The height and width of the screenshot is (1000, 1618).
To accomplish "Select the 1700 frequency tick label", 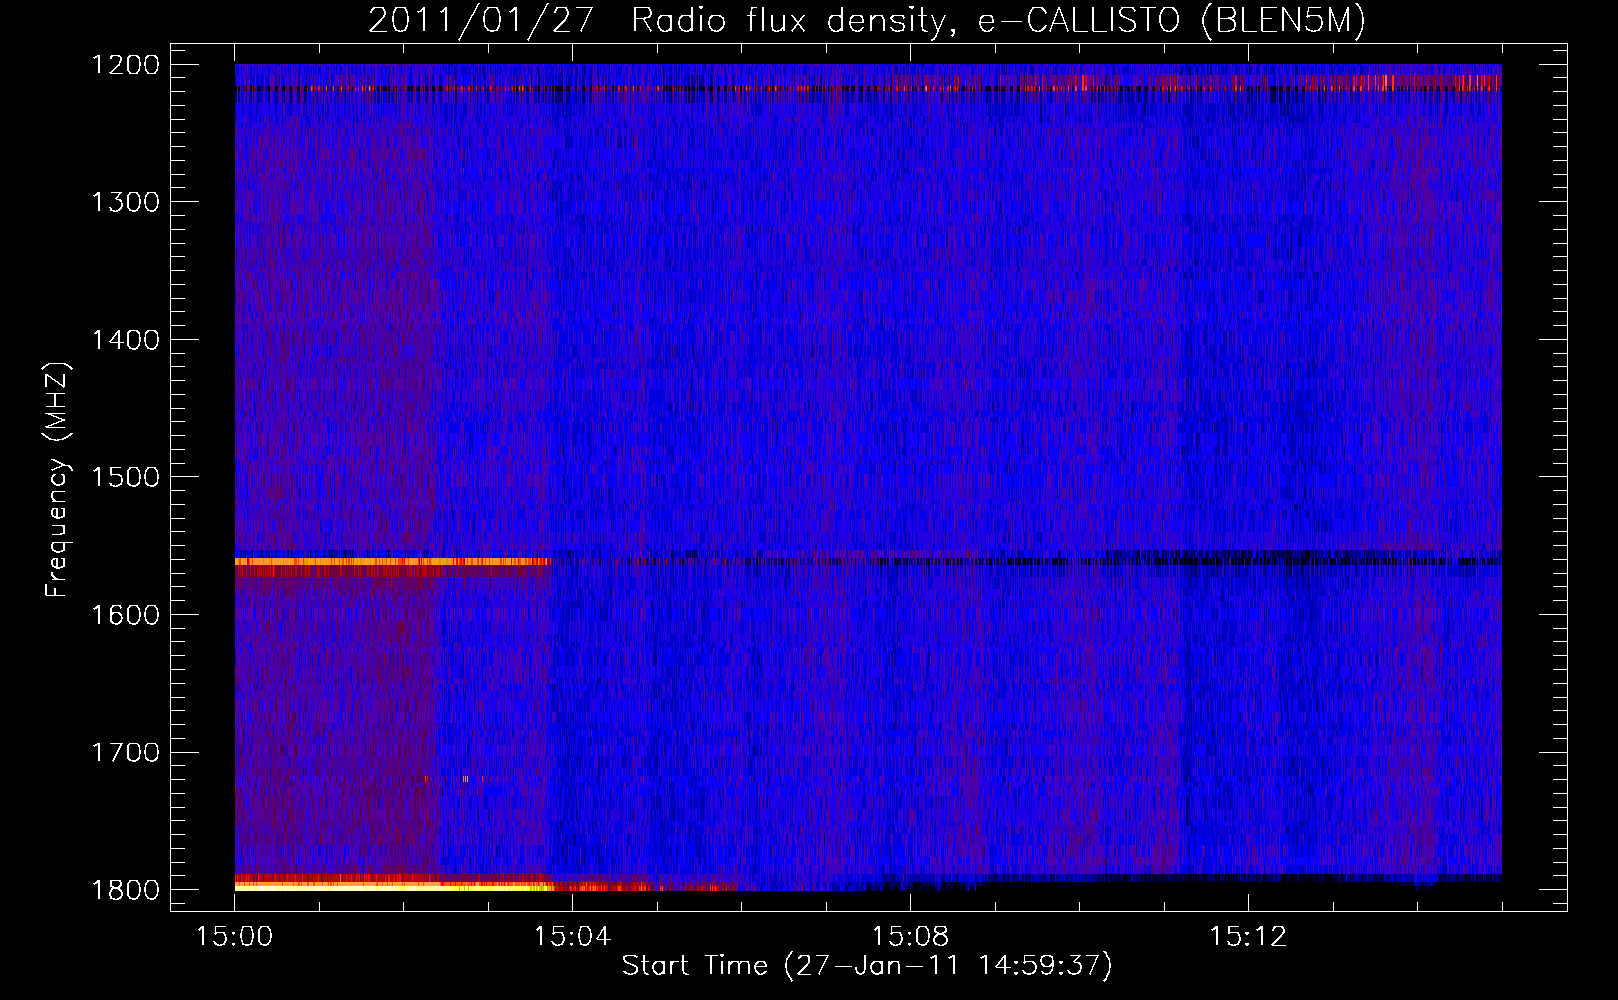I will (x=126, y=752).
